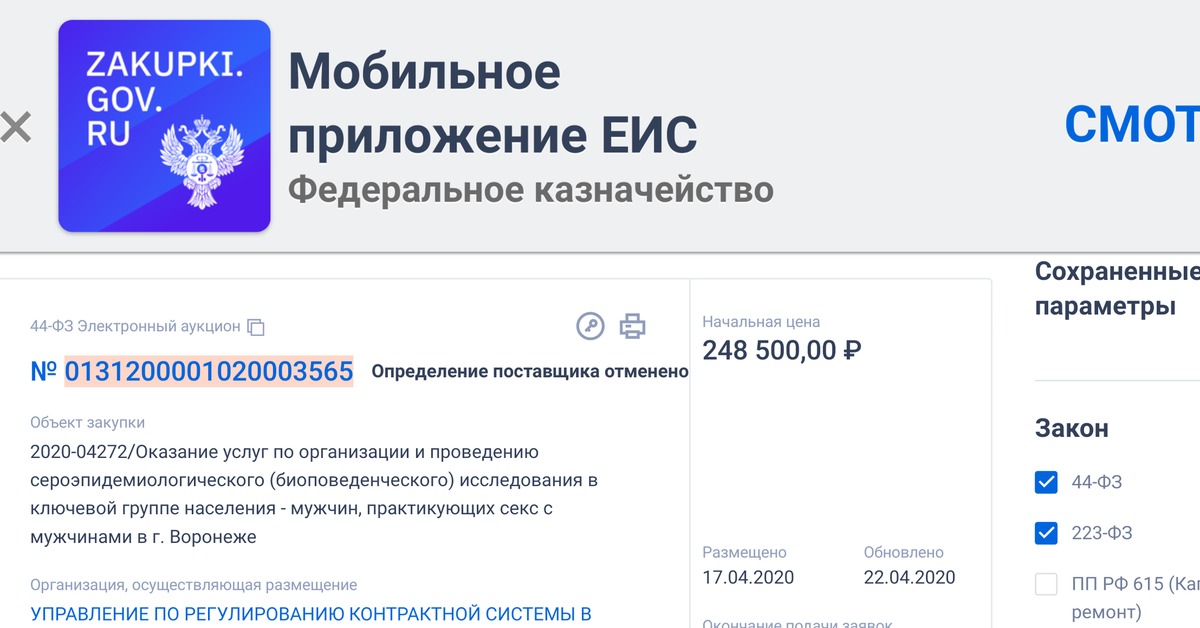Click the Определение поставщика отменено status
Image resolution: width=1200 pixels, height=628 pixels.
pos(530,372)
